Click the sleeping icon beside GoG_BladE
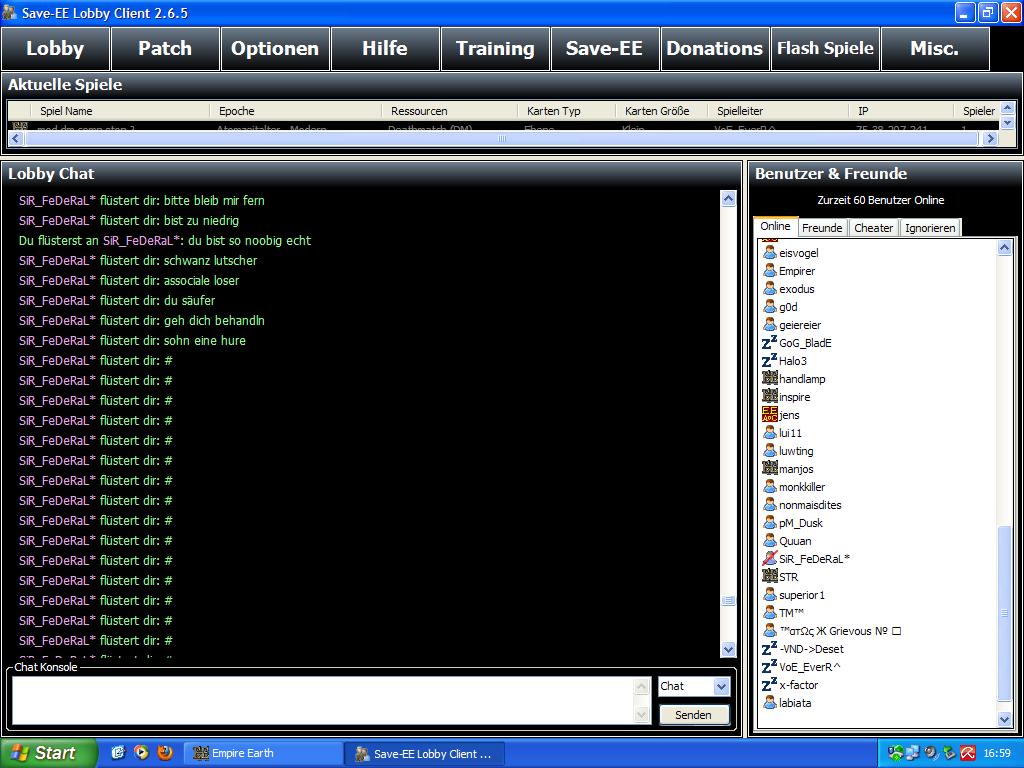 click(x=769, y=343)
